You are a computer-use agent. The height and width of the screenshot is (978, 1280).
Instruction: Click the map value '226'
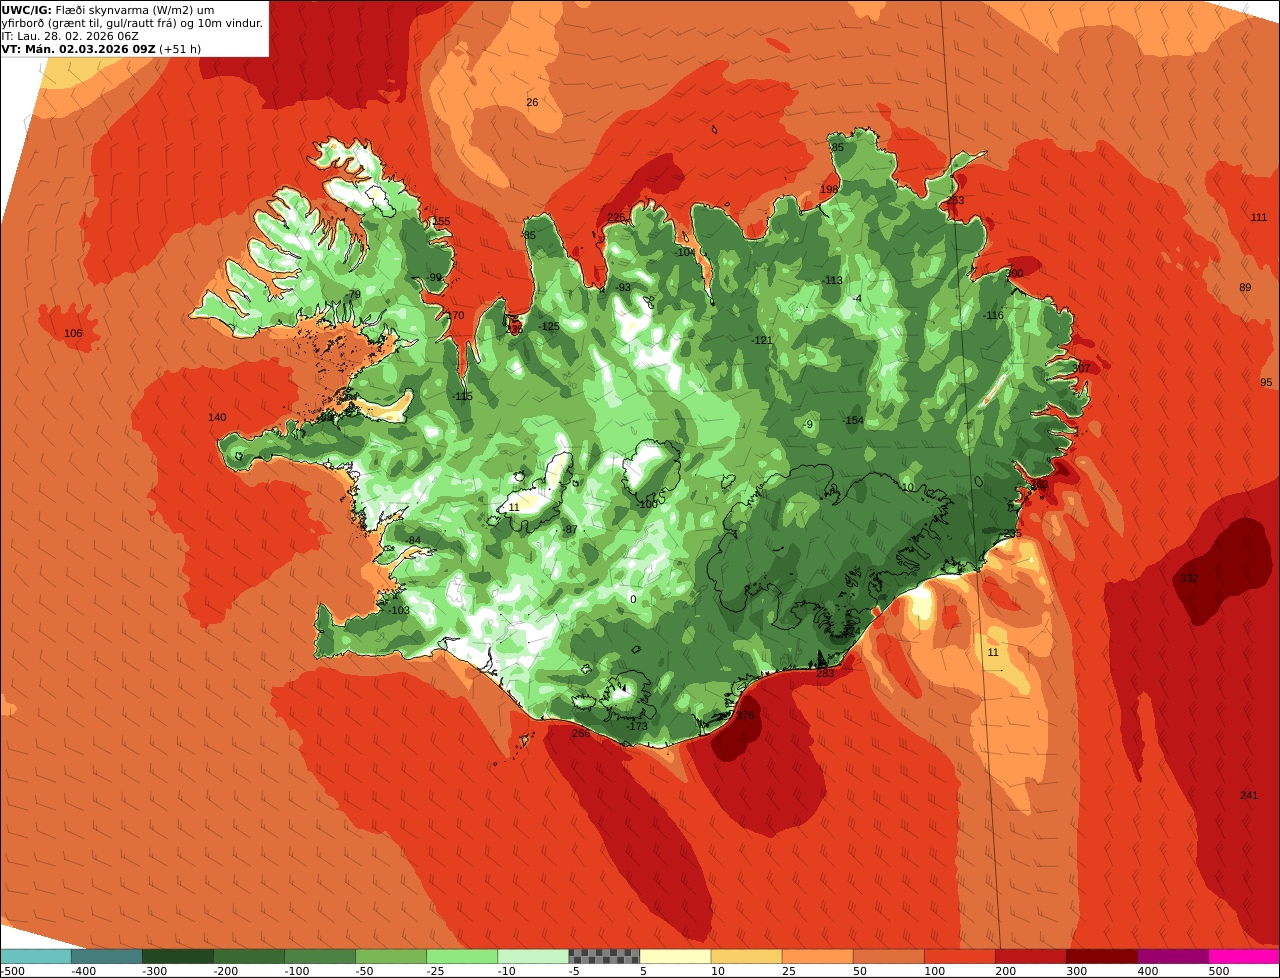(x=616, y=218)
